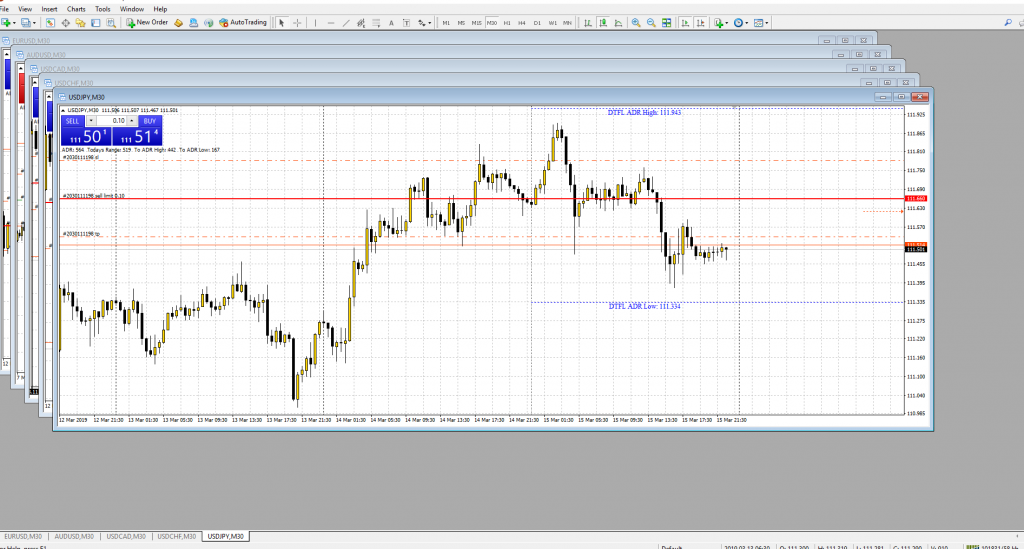Zoom in on the chart
The image size is (1024, 549).
[x=636, y=23]
